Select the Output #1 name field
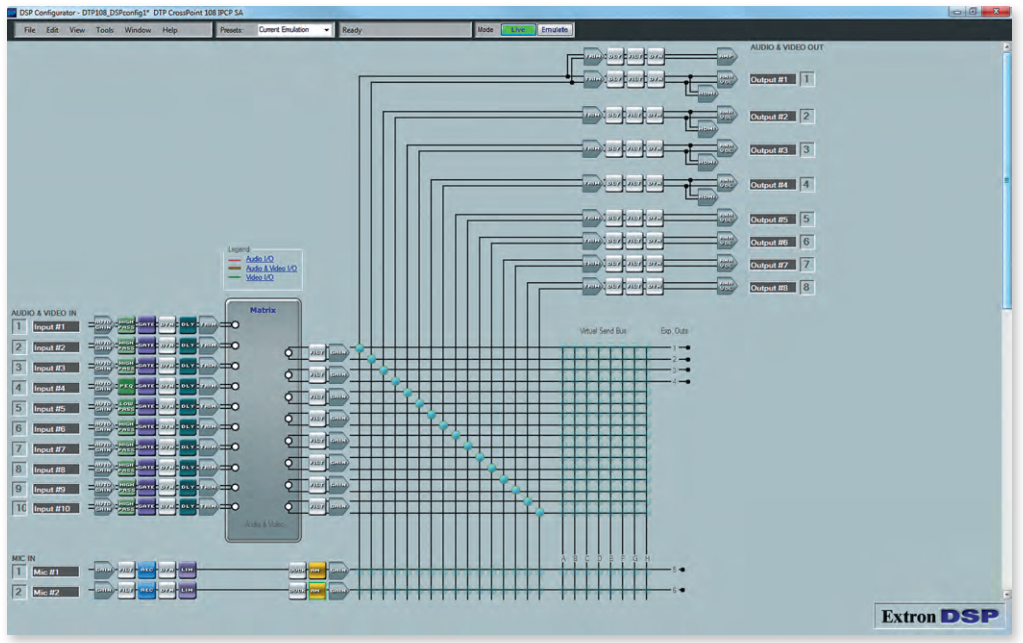This screenshot has width=1023, height=643. coord(770,79)
